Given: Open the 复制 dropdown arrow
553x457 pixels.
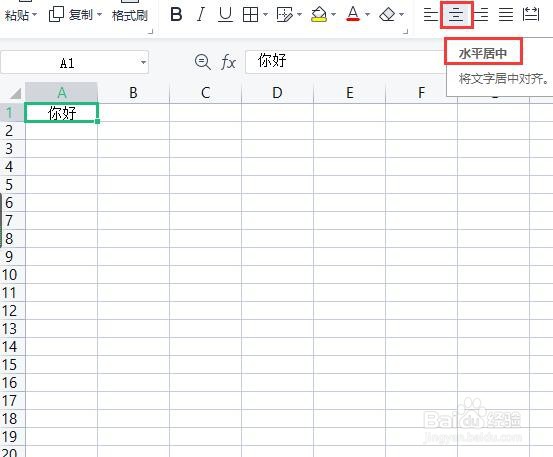Looking at the screenshot, I should point(99,15).
